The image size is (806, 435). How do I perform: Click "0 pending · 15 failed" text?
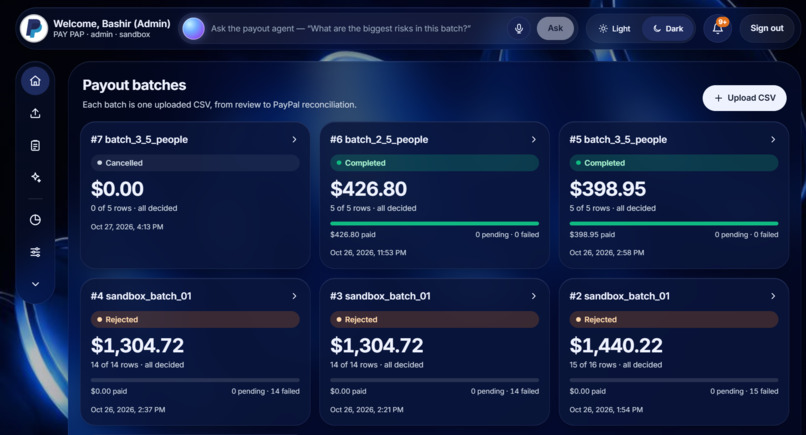coord(744,391)
